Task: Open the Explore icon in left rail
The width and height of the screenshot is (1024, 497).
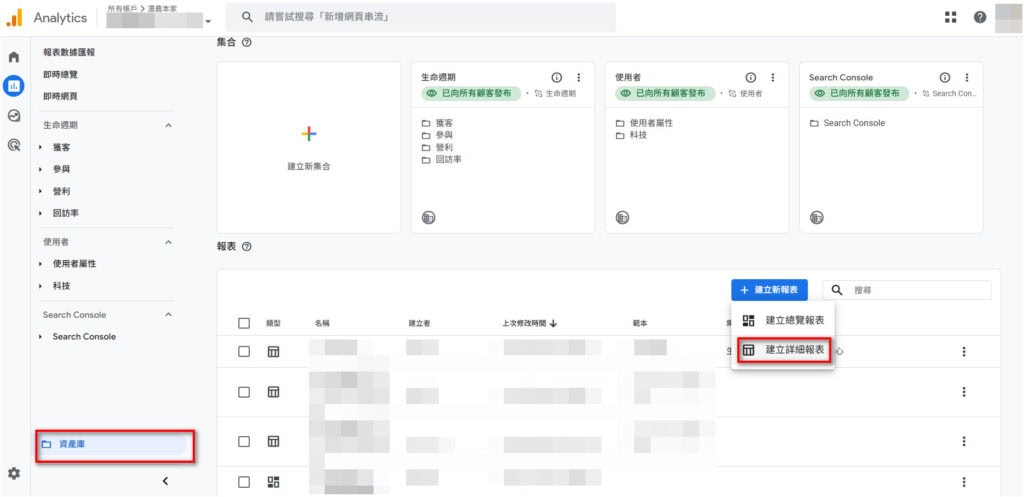Action: click(14, 115)
